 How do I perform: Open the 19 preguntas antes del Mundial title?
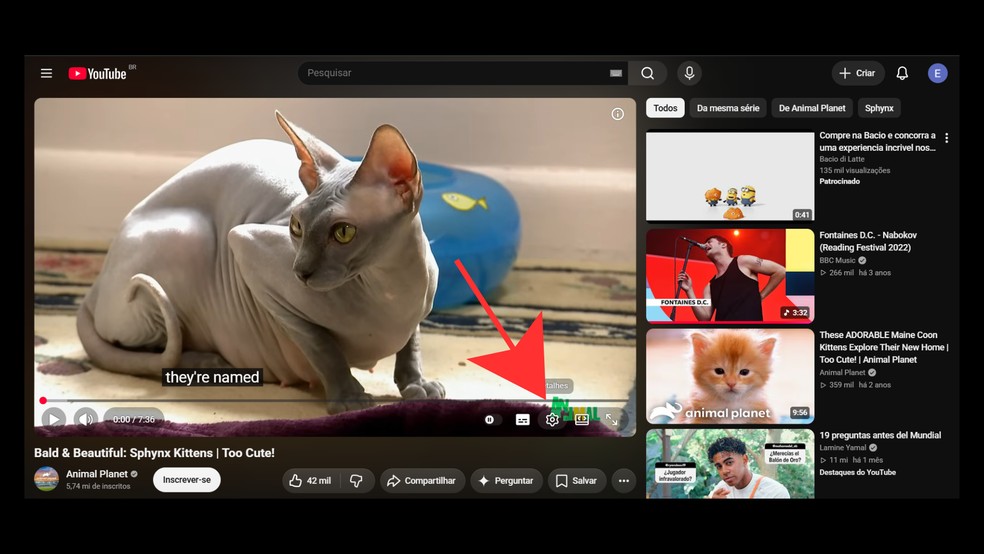click(880, 435)
